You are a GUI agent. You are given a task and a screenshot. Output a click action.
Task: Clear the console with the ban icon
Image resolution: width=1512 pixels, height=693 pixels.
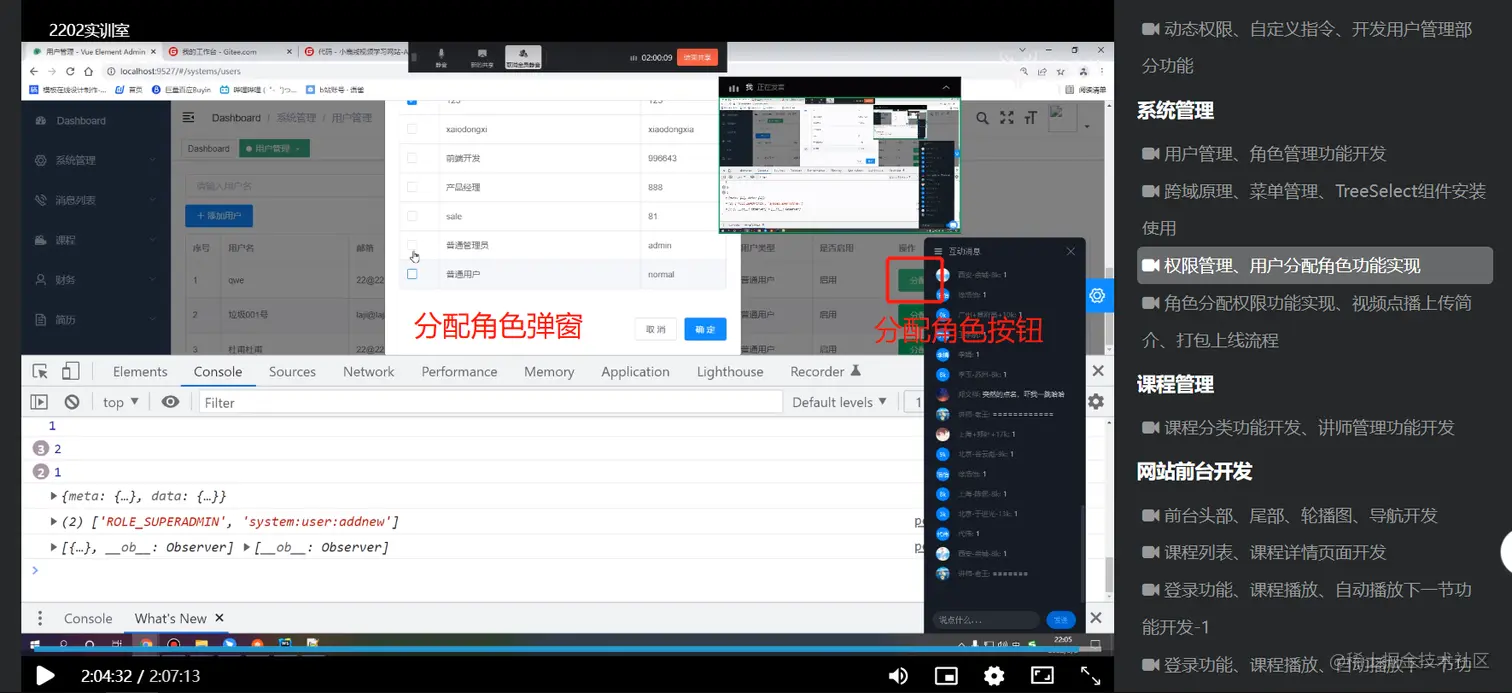point(72,402)
